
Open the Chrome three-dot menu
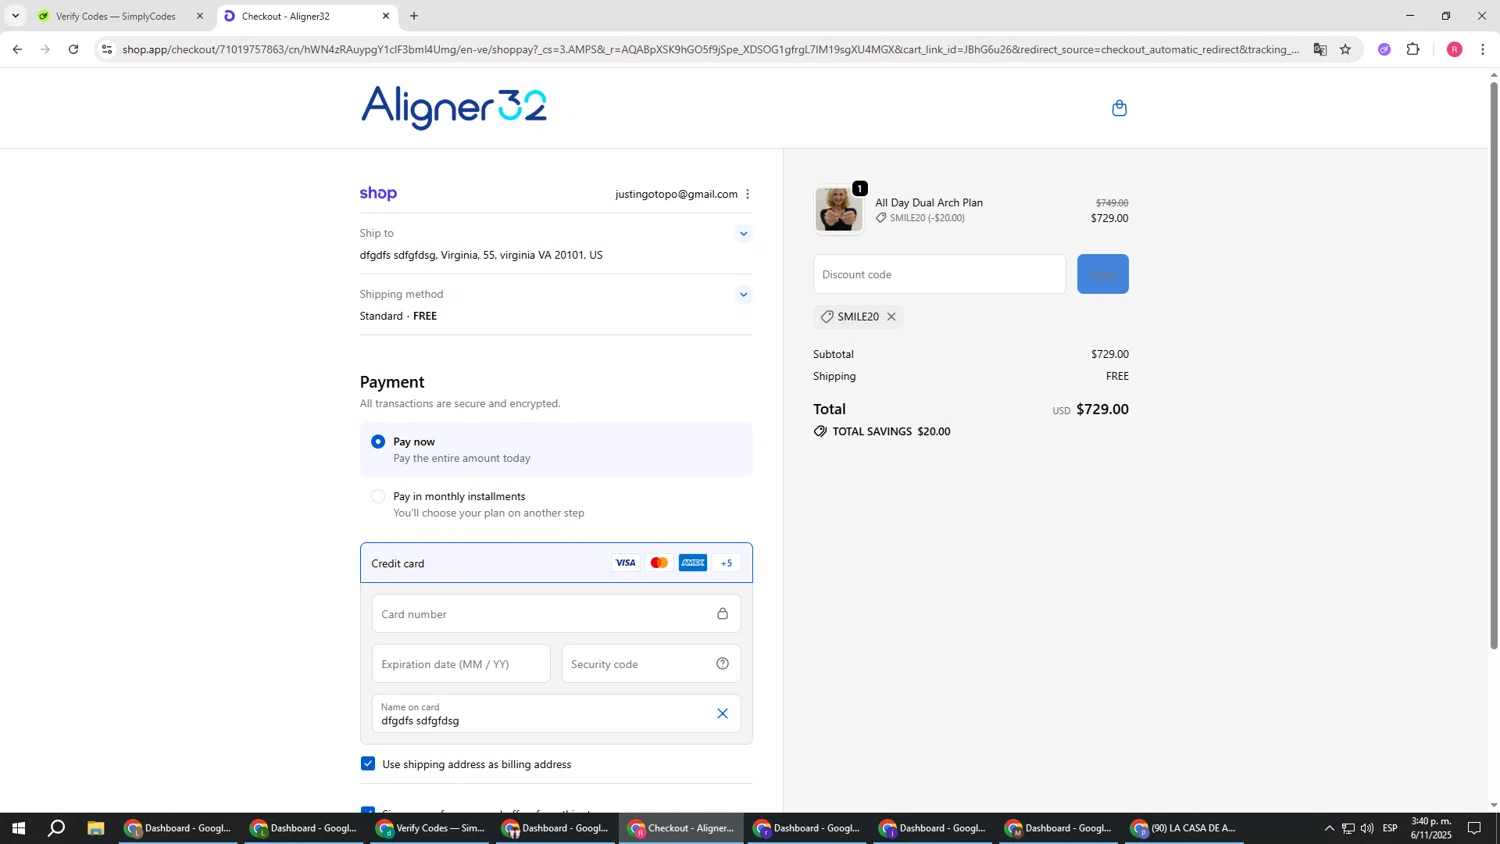point(1482,49)
